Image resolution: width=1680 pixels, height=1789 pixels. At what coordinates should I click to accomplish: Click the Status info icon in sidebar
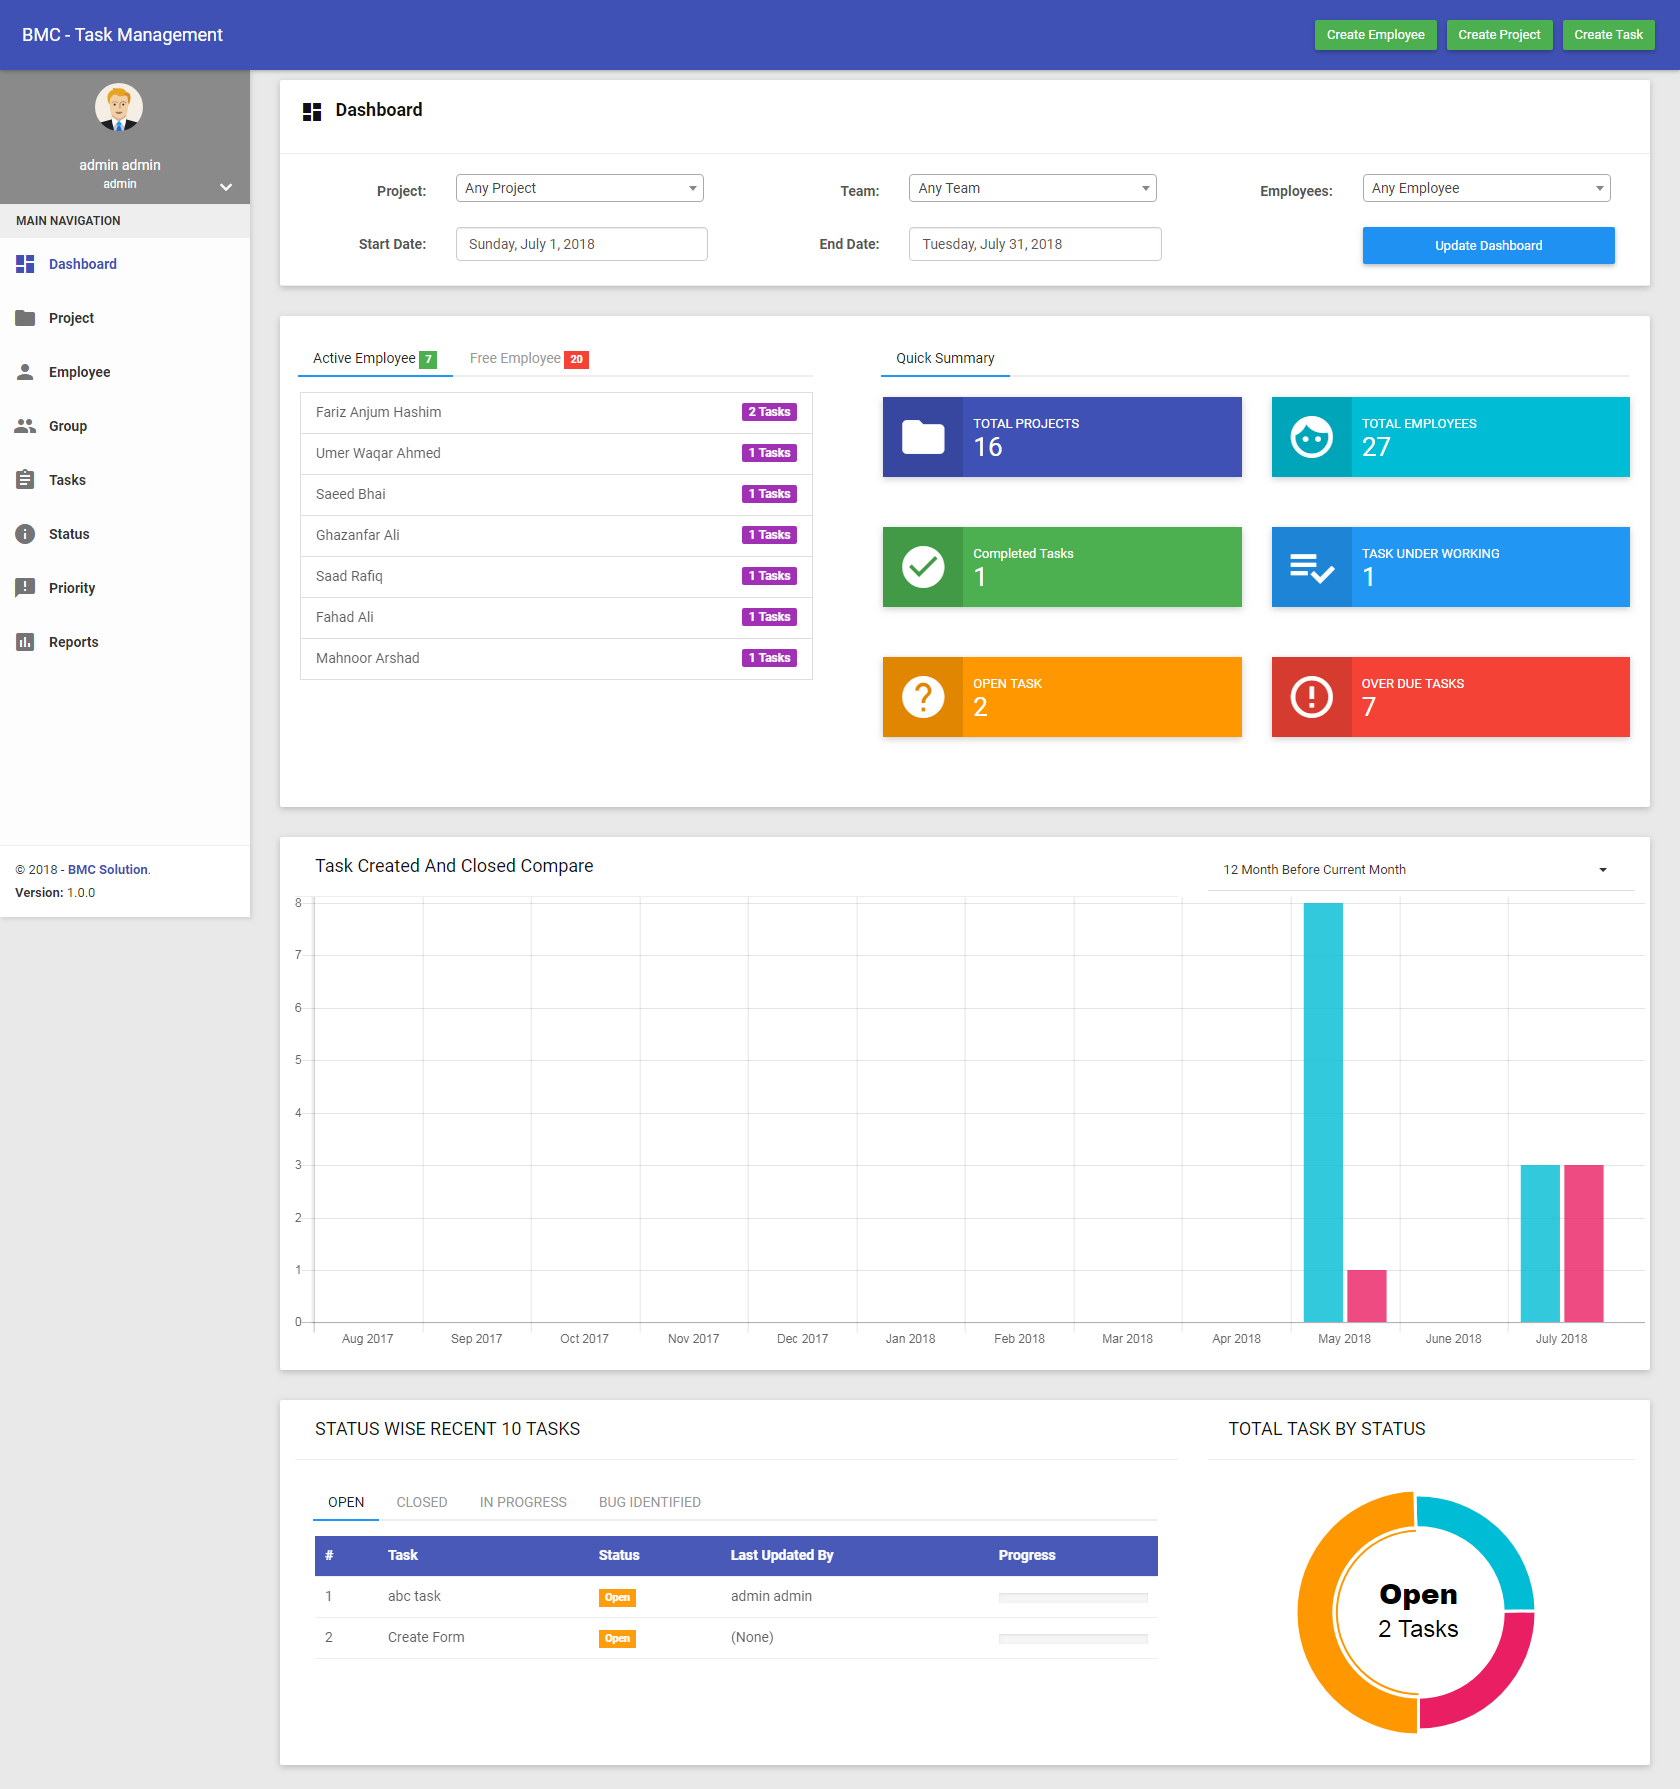[25, 534]
